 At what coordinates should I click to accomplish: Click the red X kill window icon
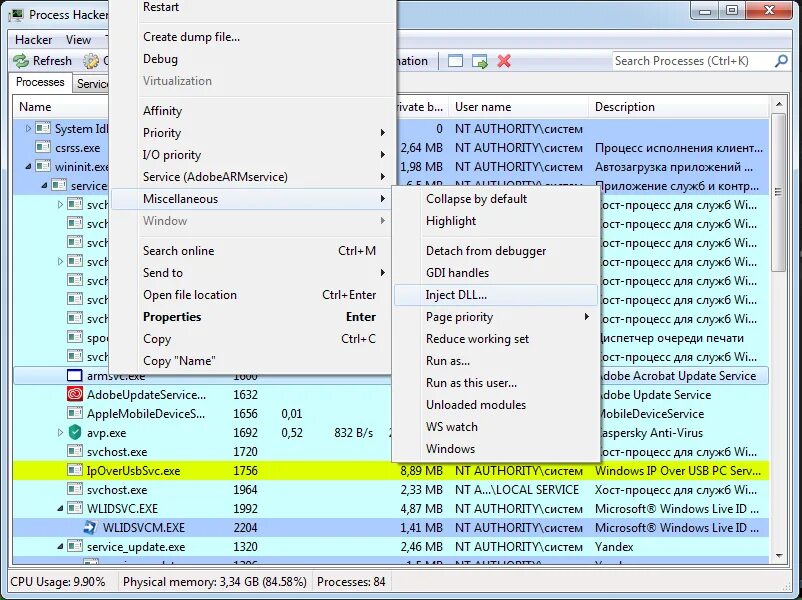click(504, 61)
